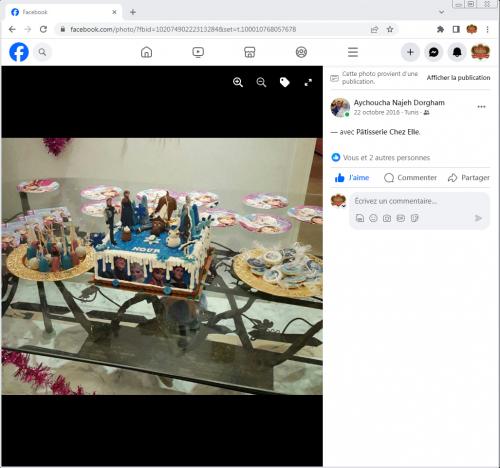Reload the page
Screen dimensions: 500x468
click(x=43, y=29)
